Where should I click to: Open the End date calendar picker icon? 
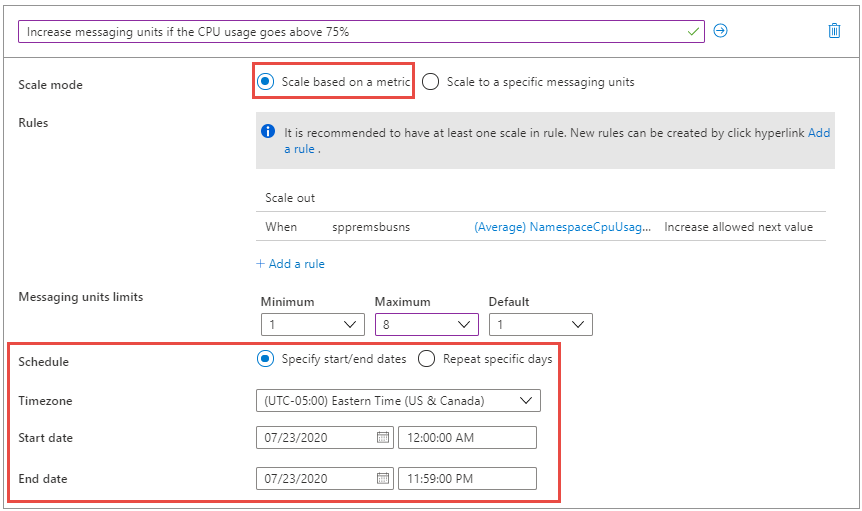(382, 479)
